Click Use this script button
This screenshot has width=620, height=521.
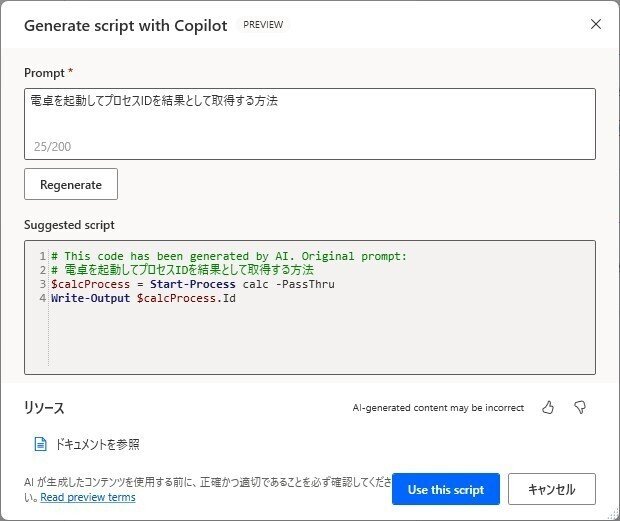[446, 489]
